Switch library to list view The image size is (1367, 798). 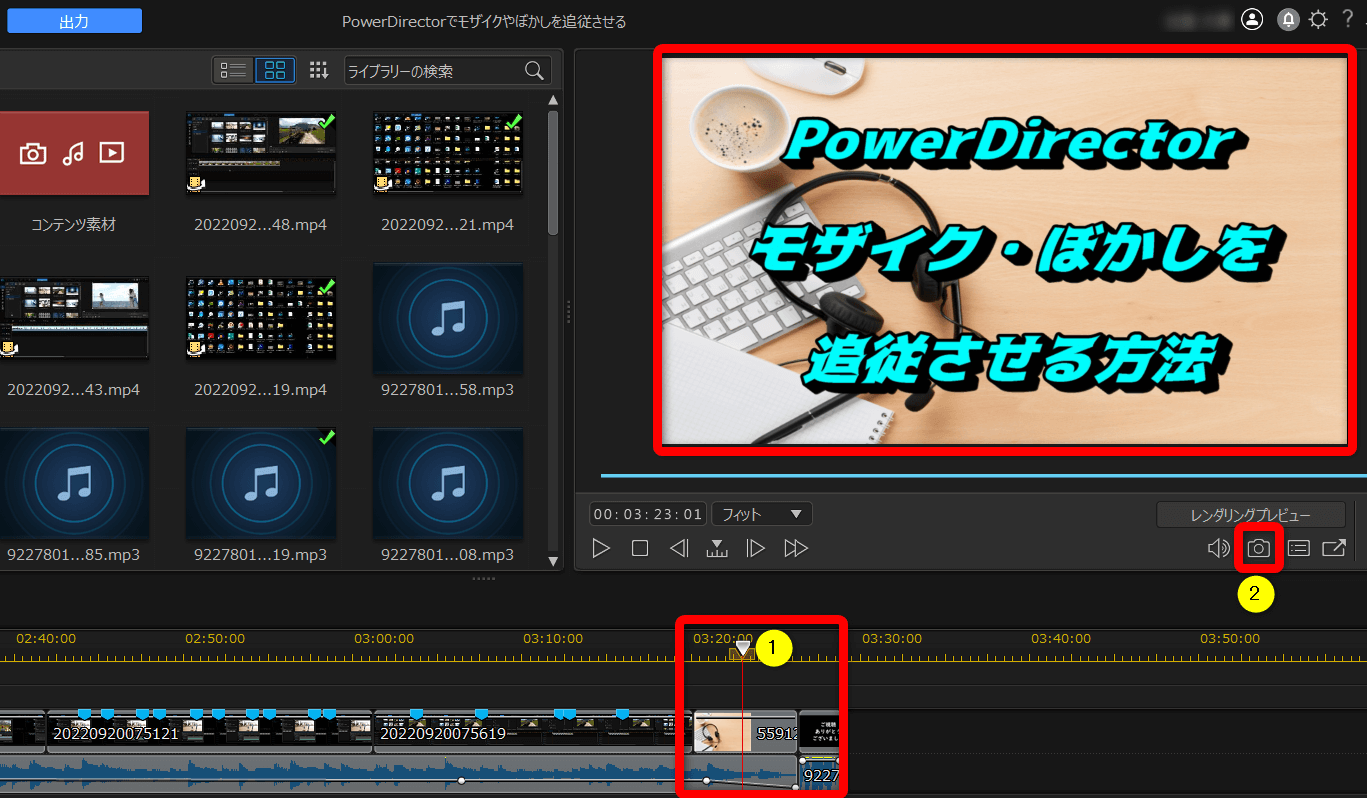coord(233,70)
